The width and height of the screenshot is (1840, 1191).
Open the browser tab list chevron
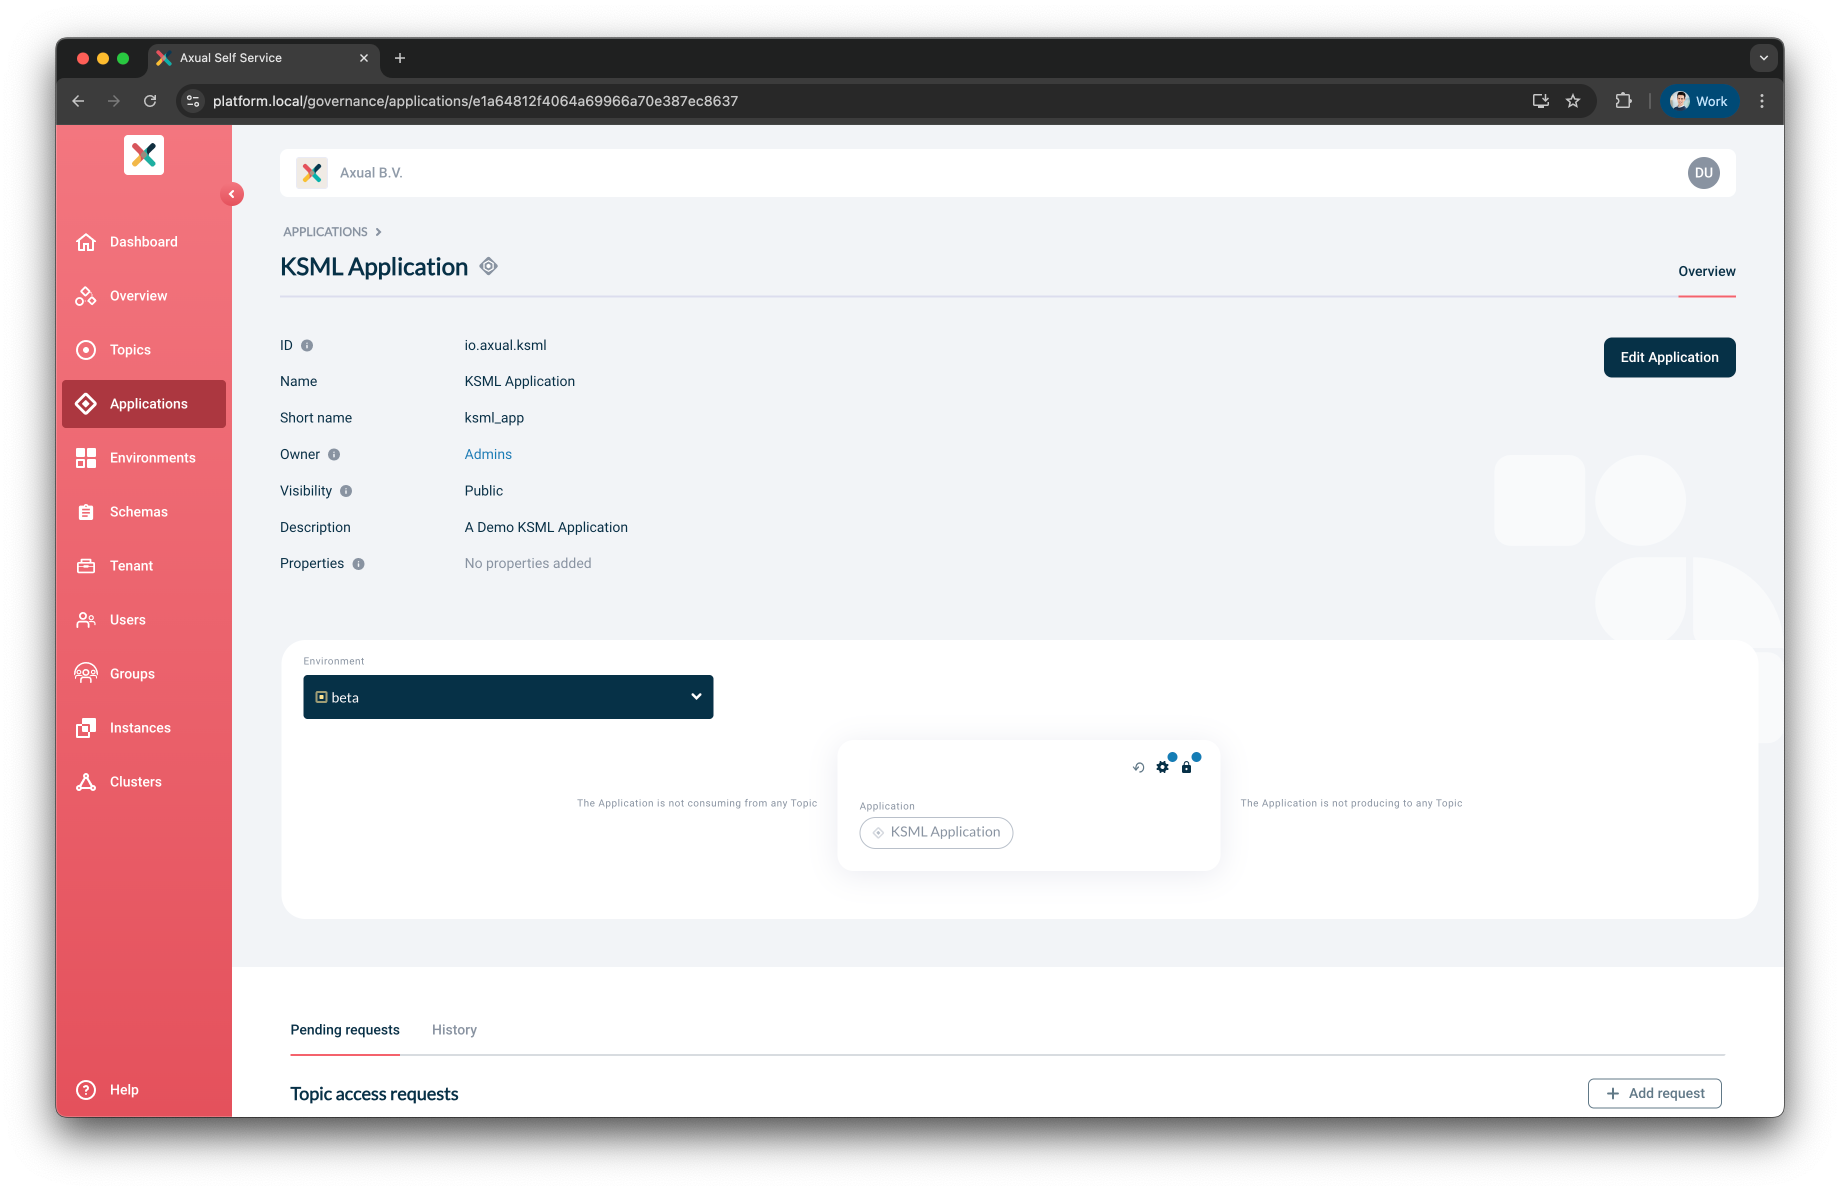tap(1763, 58)
